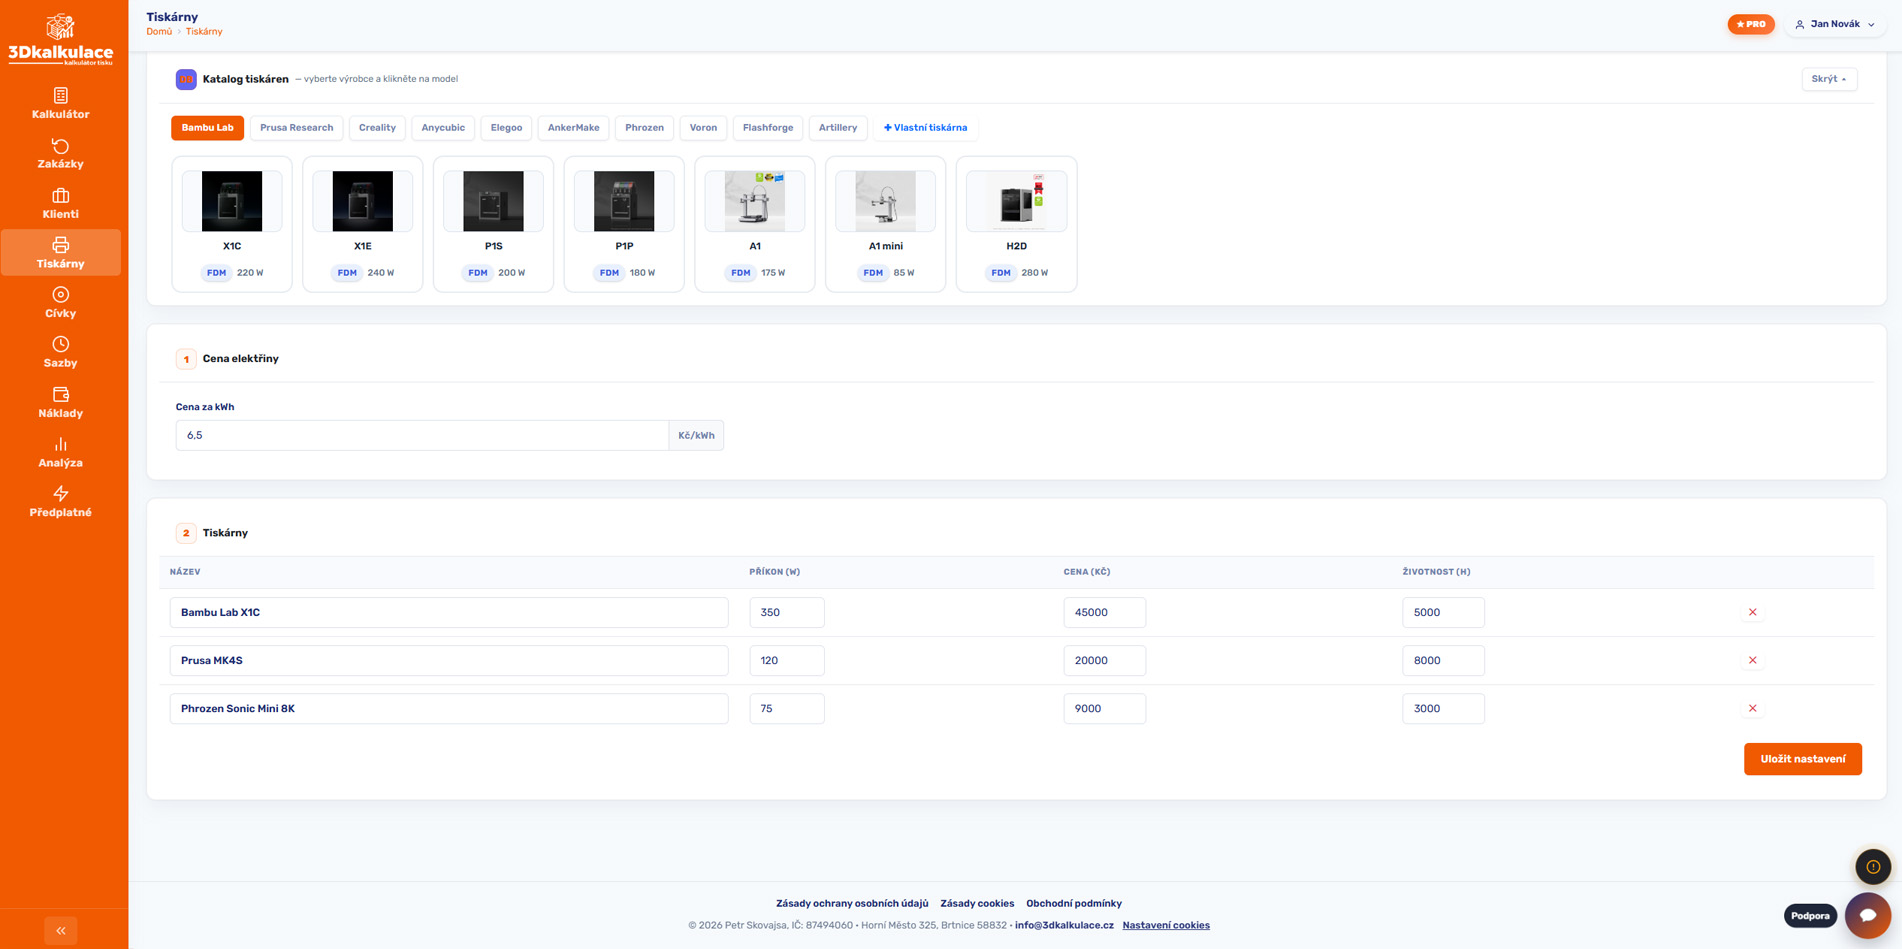
Task: Collapse catalog with Skrýt button
Action: click(1829, 79)
